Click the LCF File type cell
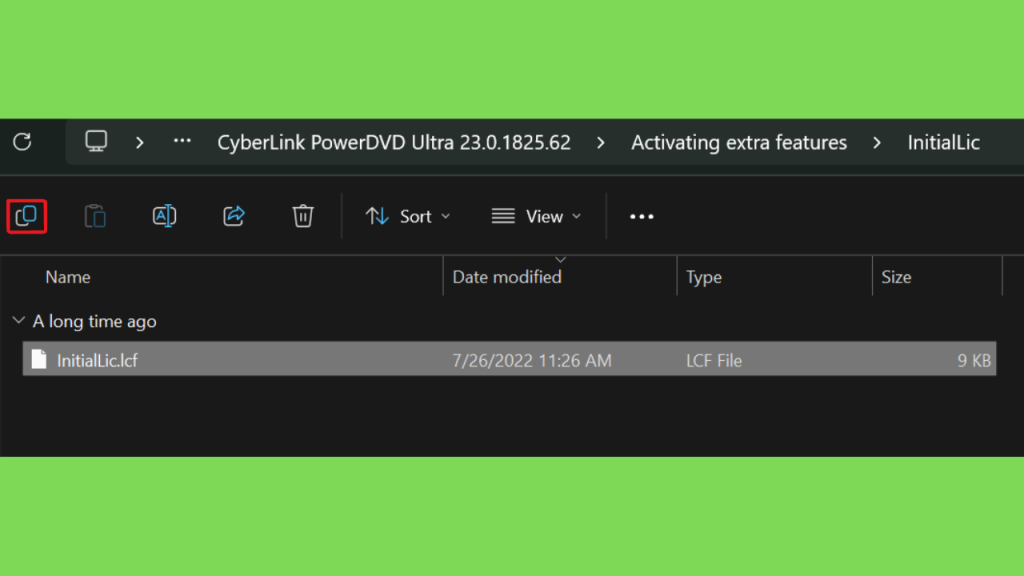 (714, 360)
